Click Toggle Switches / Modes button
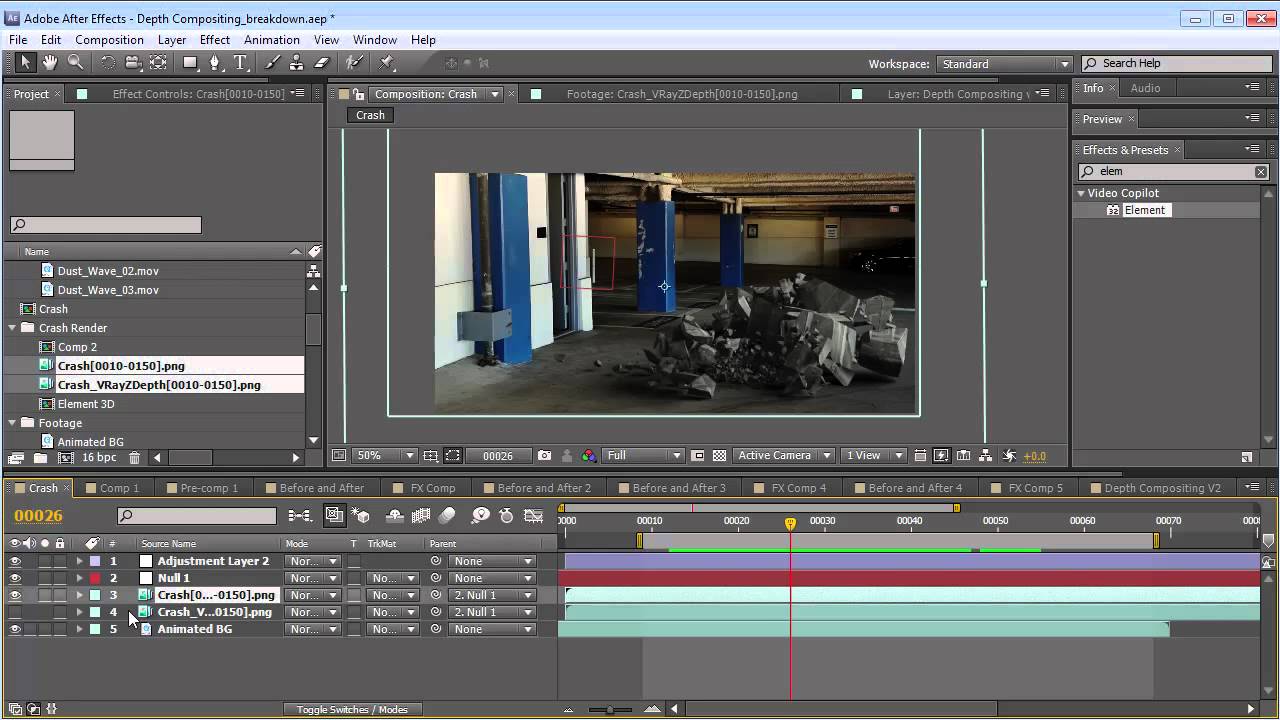This screenshot has height=720, width=1280. (352, 709)
